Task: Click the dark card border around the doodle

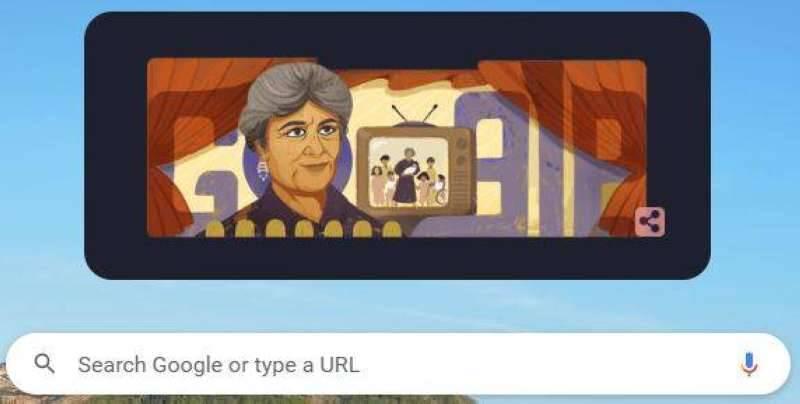Action: coord(397,258)
